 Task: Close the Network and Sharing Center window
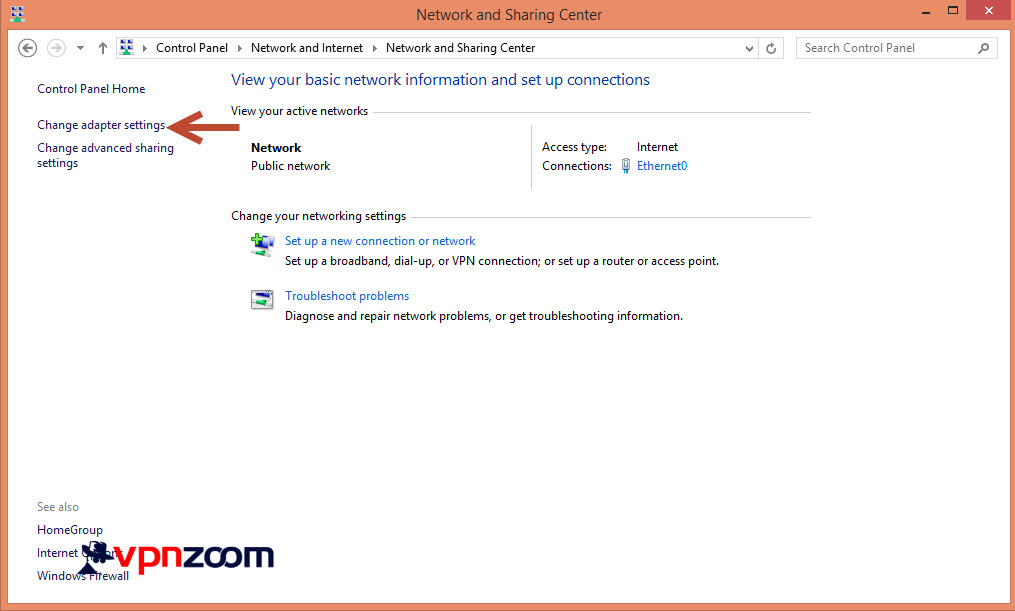pyautogui.click(x=988, y=10)
